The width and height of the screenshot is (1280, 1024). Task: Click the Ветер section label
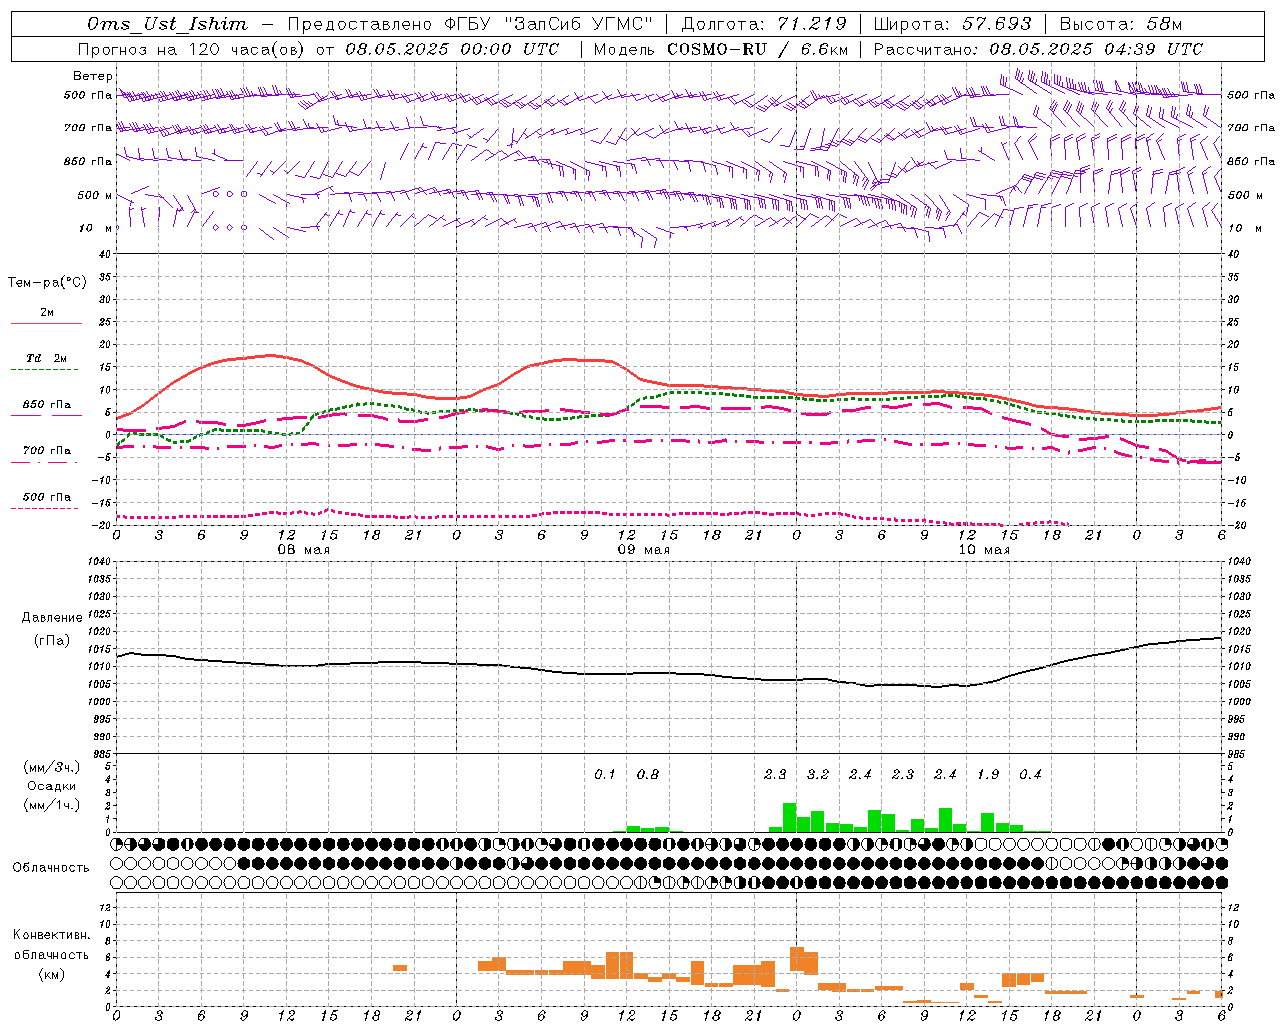click(93, 76)
